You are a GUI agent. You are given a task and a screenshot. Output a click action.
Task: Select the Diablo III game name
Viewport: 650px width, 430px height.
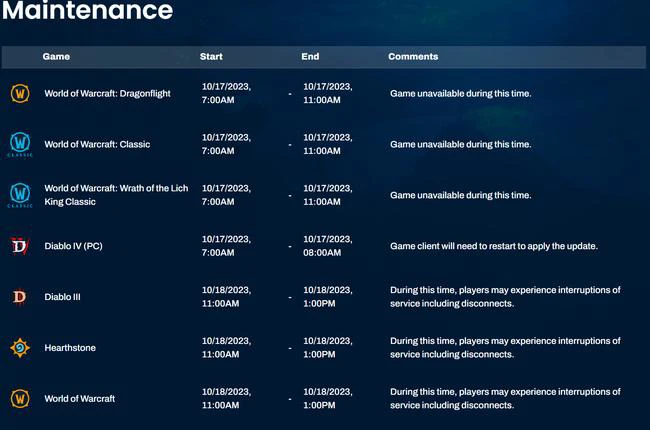[x=62, y=297]
